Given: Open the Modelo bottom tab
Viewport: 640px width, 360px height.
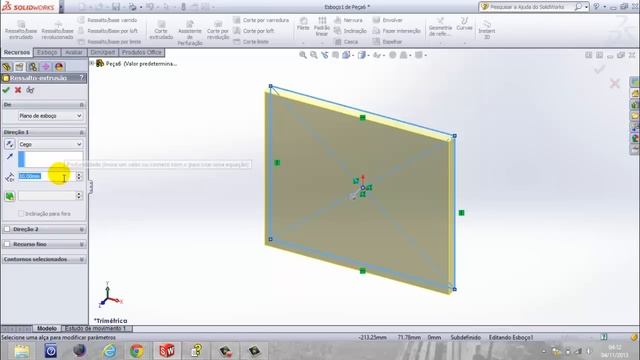Looking at the screenshot, I should coord(47,328).
